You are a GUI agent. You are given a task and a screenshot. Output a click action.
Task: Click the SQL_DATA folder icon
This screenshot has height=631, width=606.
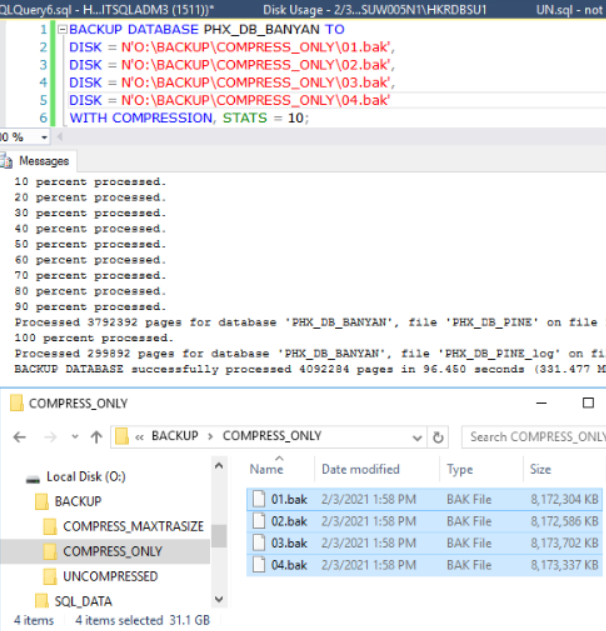(x=42, y=601)
